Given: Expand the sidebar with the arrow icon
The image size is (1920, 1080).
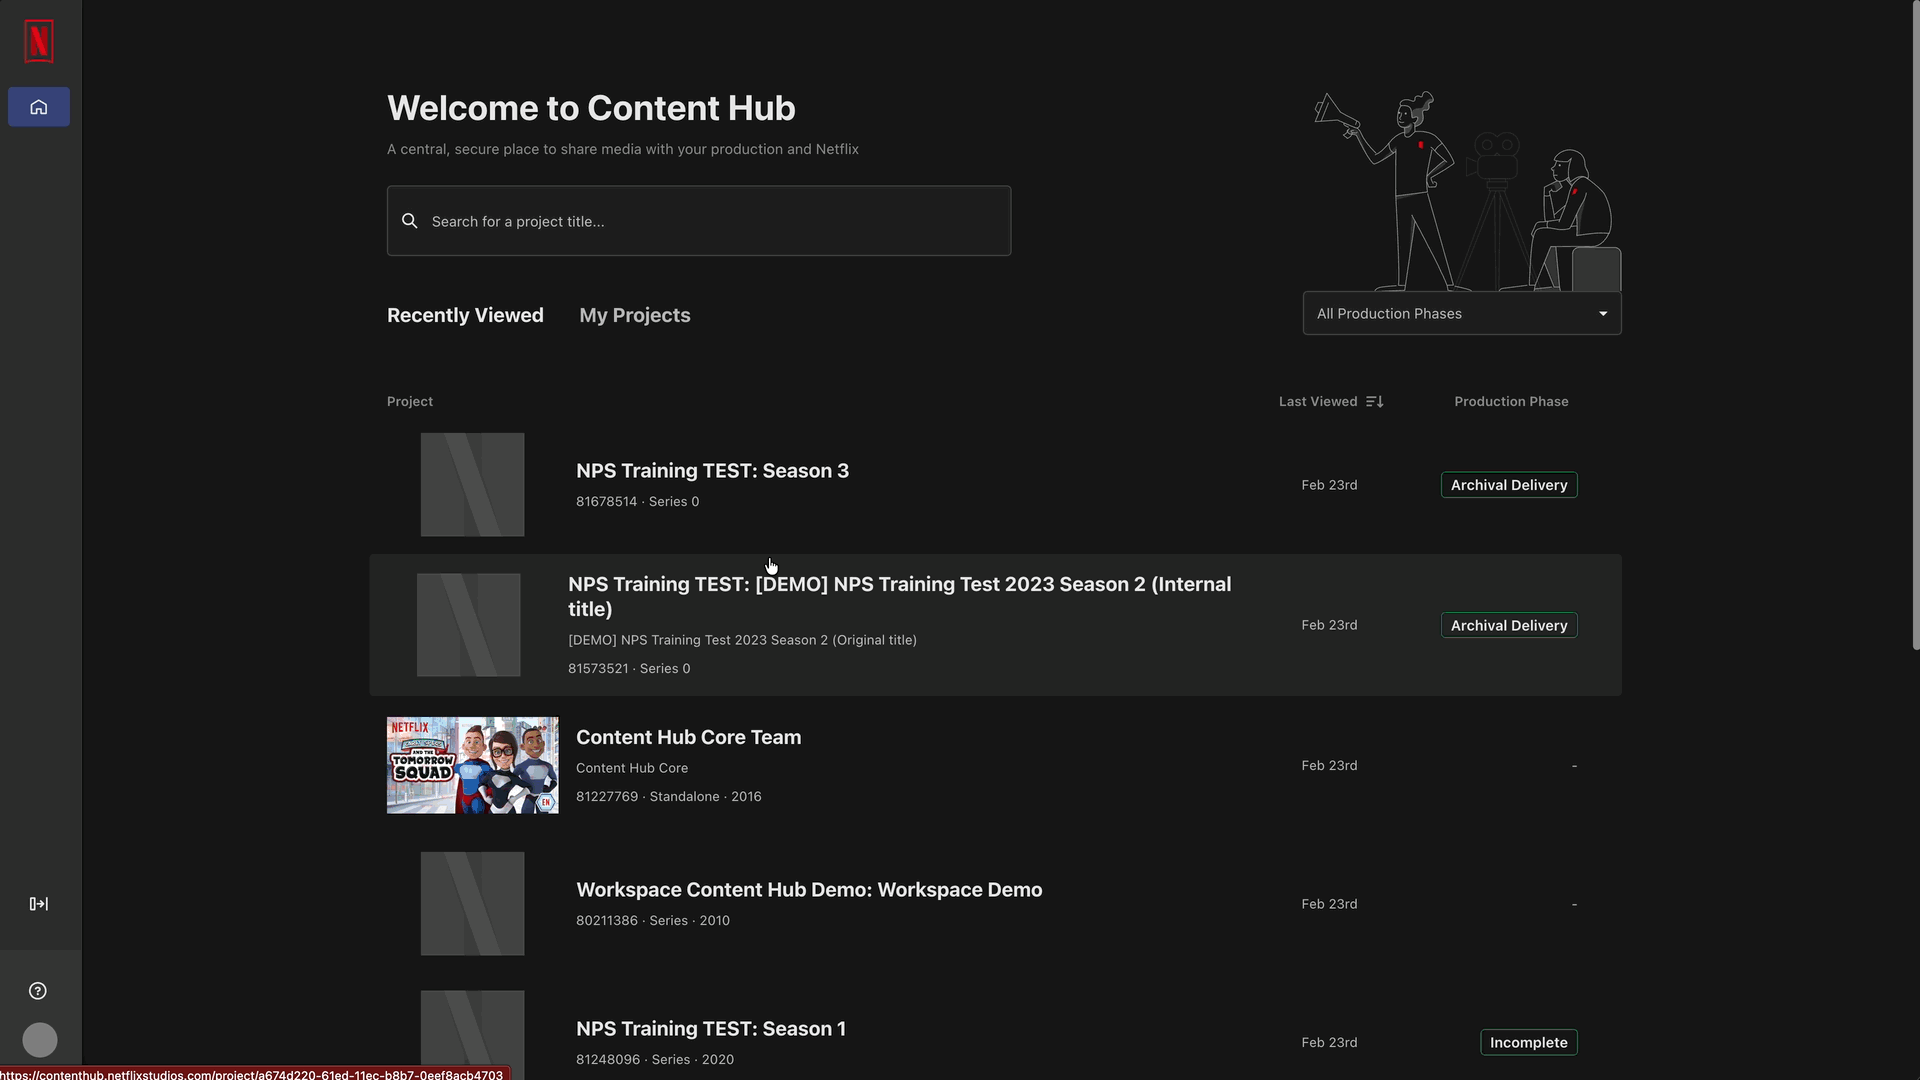Looking at the screenshot, I should click(x=39, y=904).
